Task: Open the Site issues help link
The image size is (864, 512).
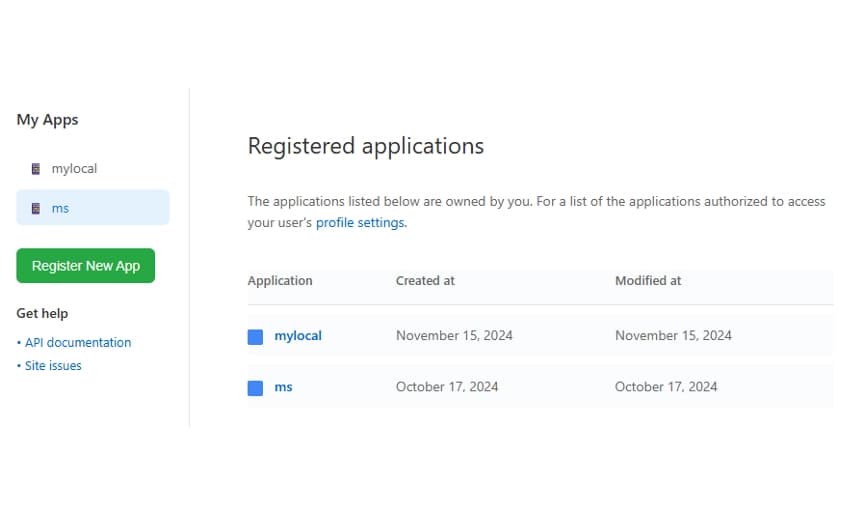Action: click(x=53, y=366)
